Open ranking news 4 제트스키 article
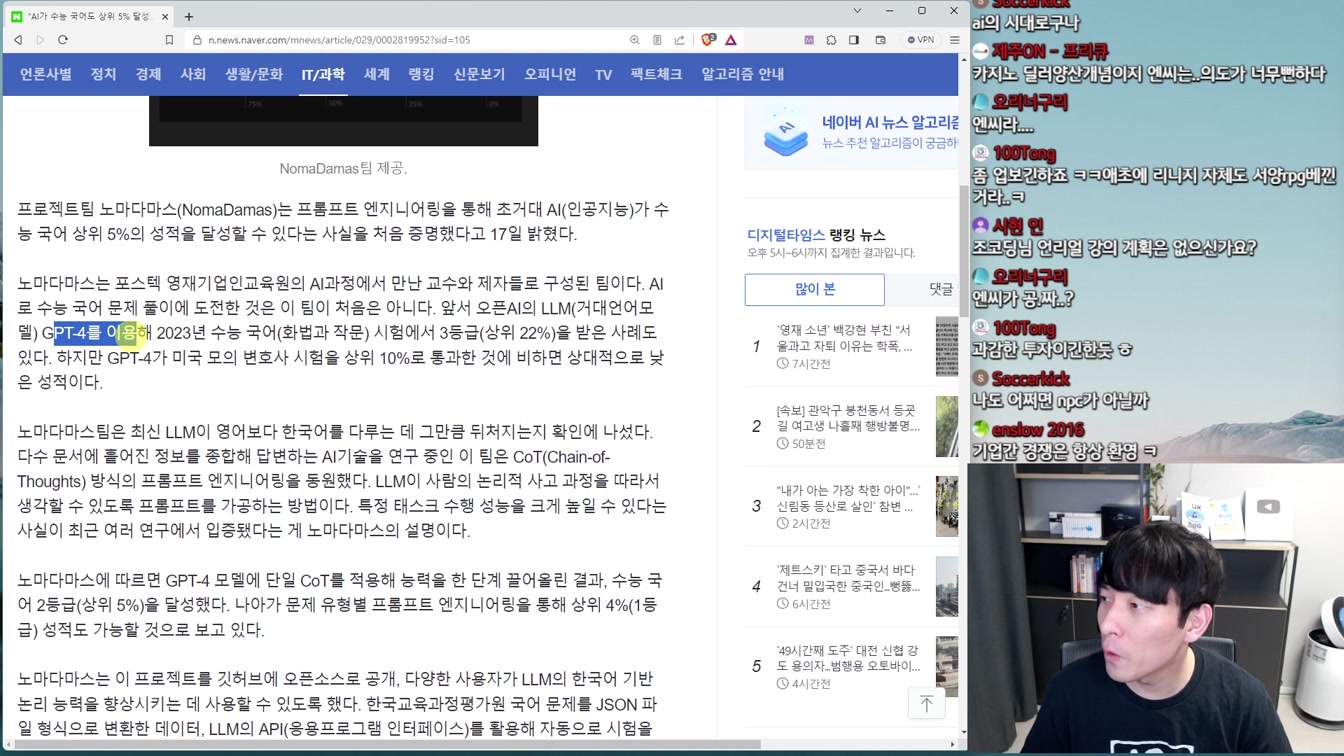Screen dimensions: 1344x756 tap(848, 578)
